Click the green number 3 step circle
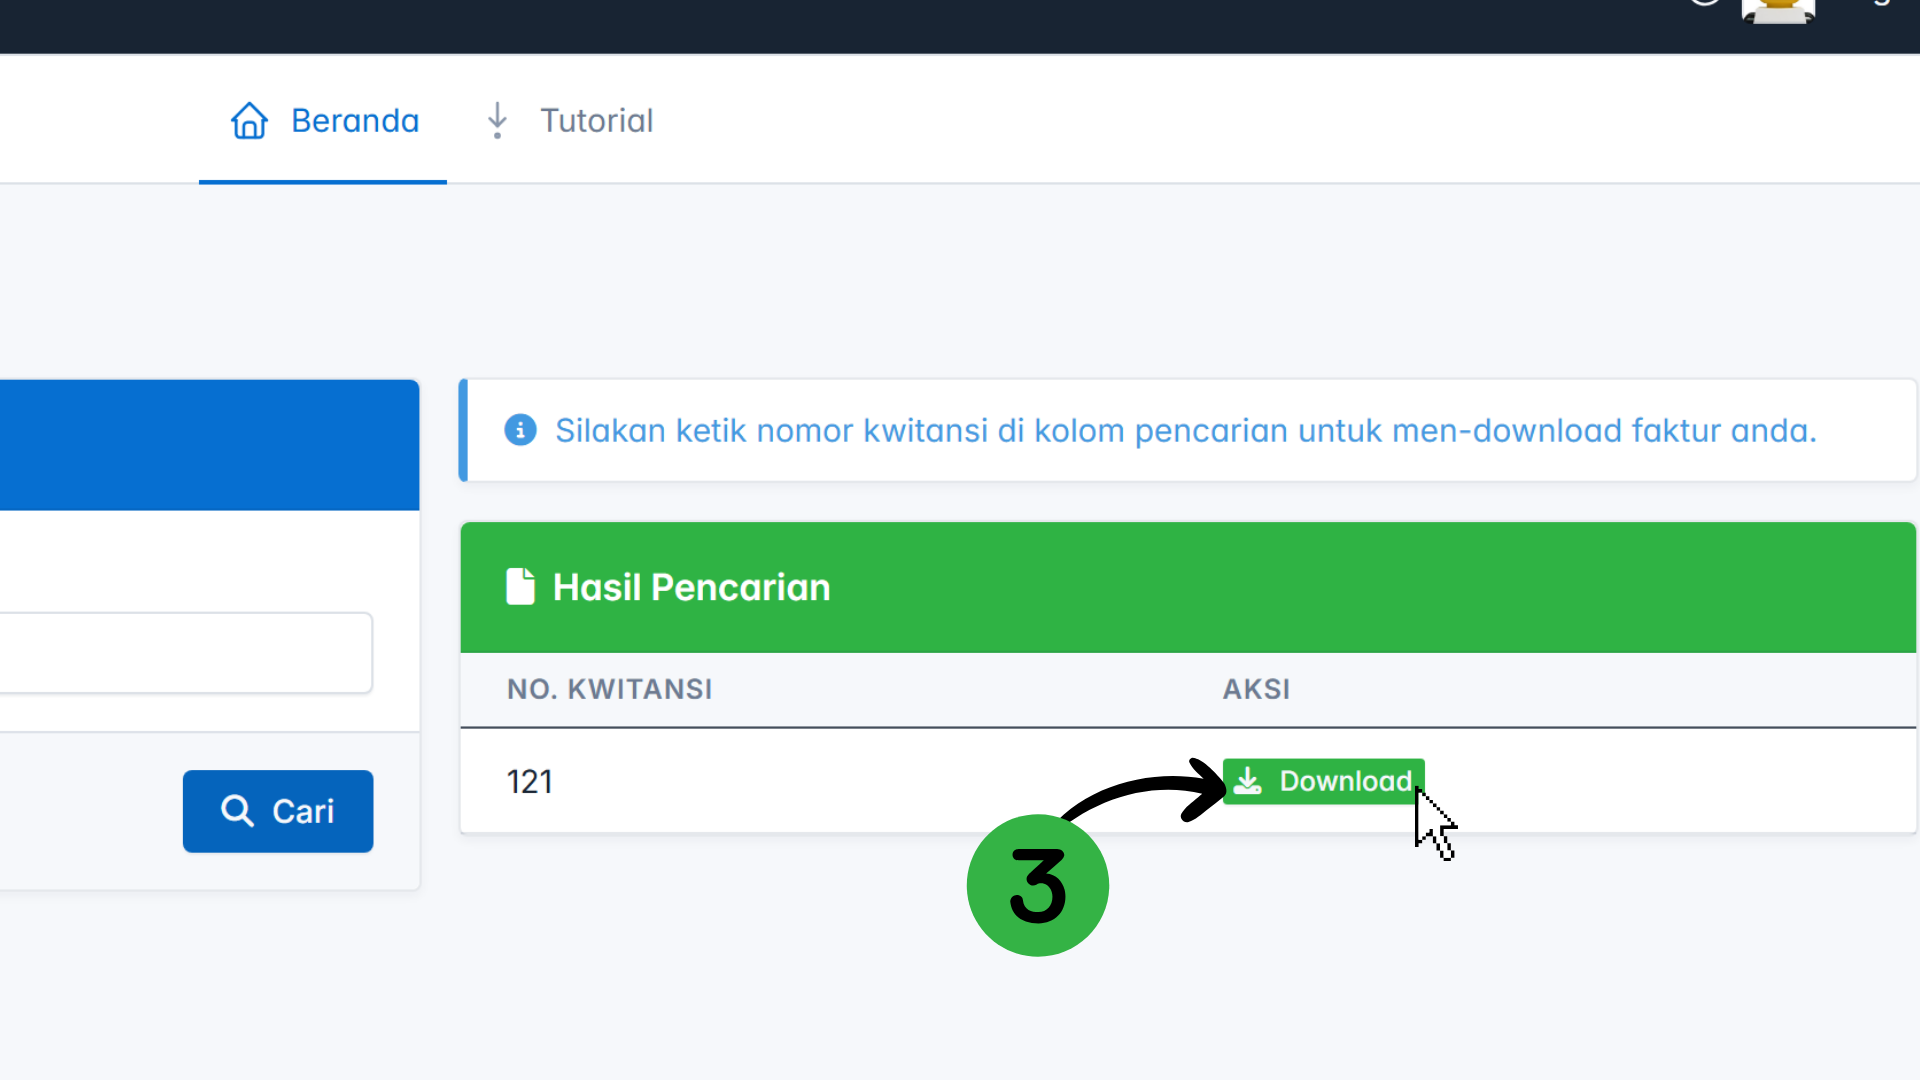This screenshot has width=1920, height=1080. [x=1037, y=886]
